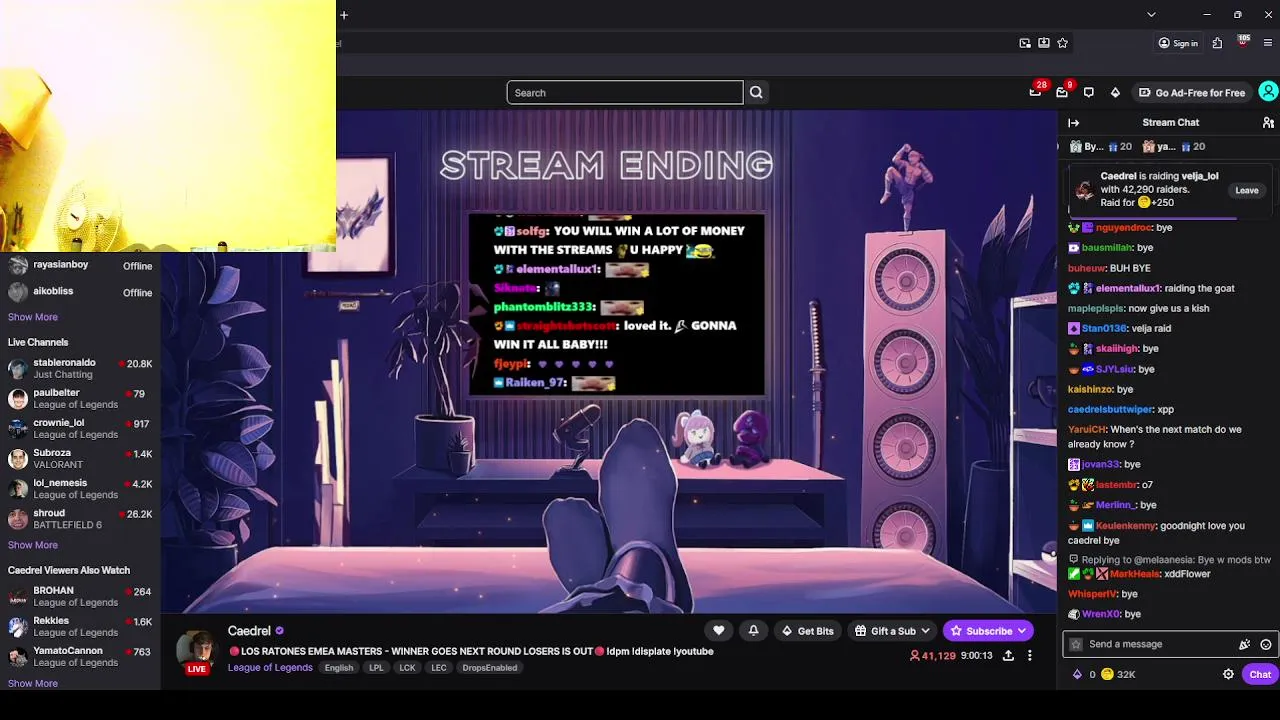Click the second gift leaderboard entry ya...
The image size is (1280, 720).
(x=1173, y=147)
